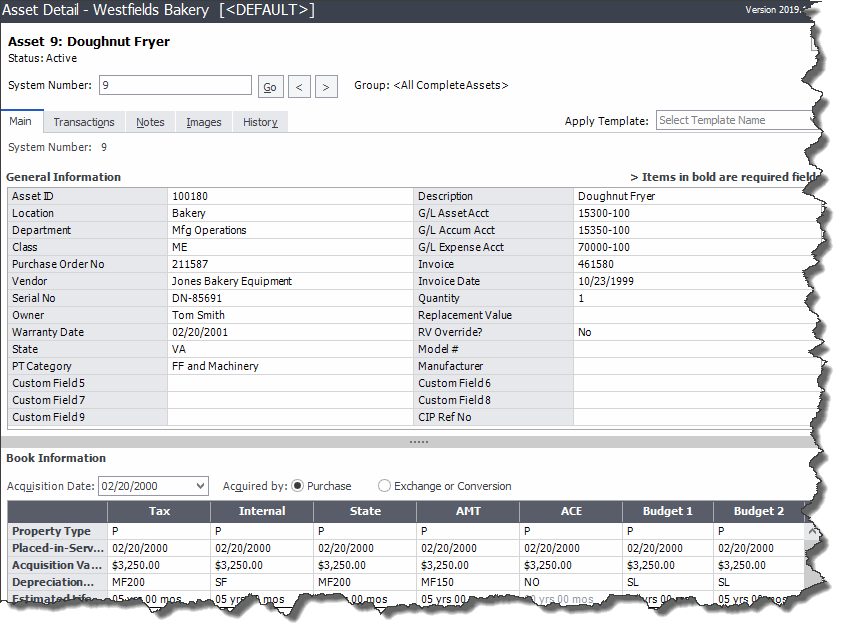The width and height of the screenshot is (848, 637).
Task: Click the next asset arrow button
Action: tap(326, 87)
